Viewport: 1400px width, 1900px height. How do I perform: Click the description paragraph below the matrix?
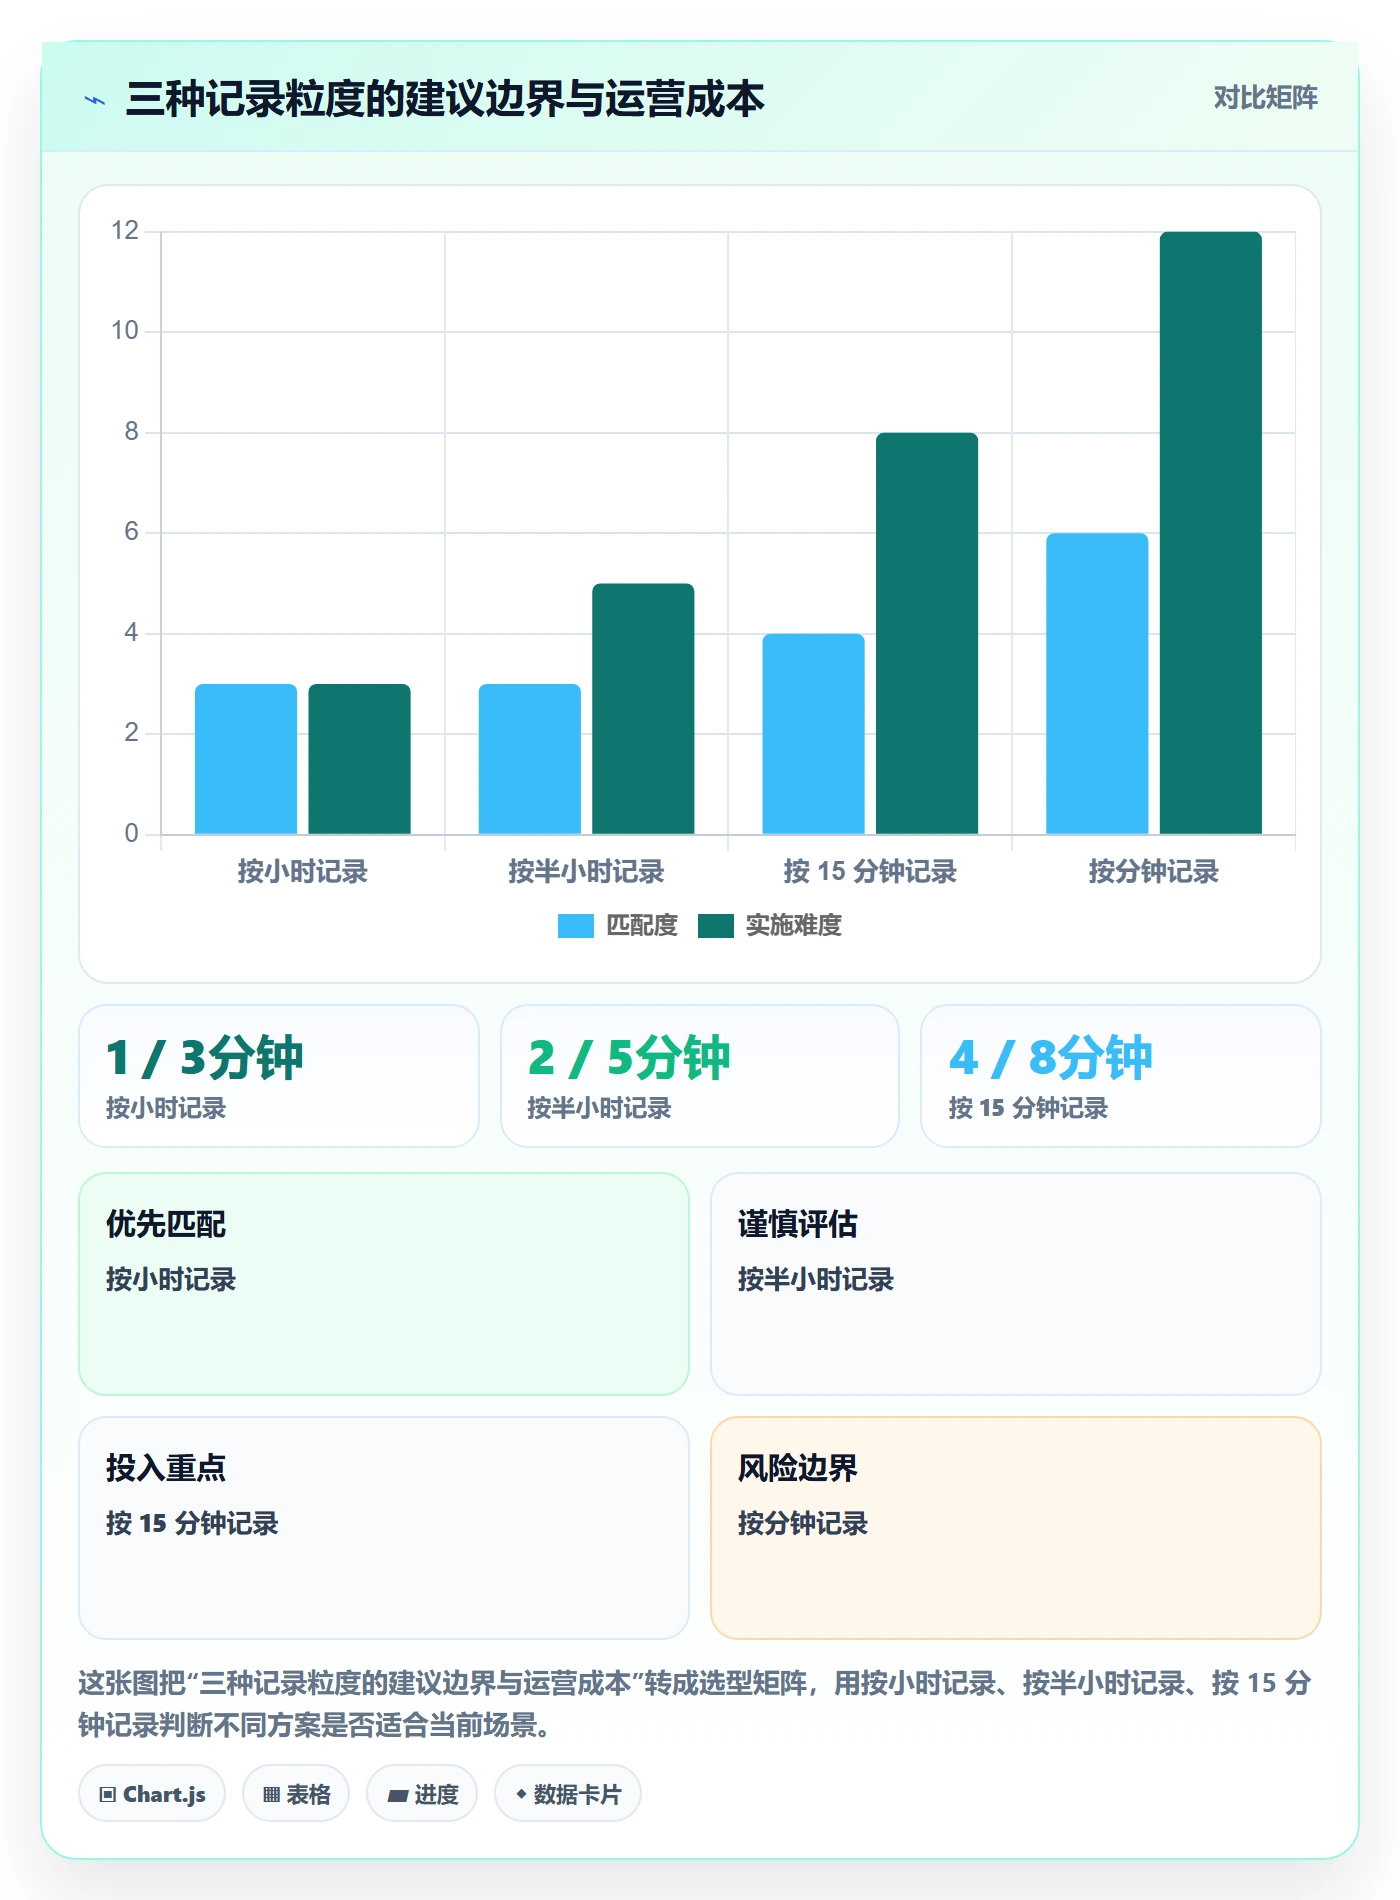(x=695, y=1704)
